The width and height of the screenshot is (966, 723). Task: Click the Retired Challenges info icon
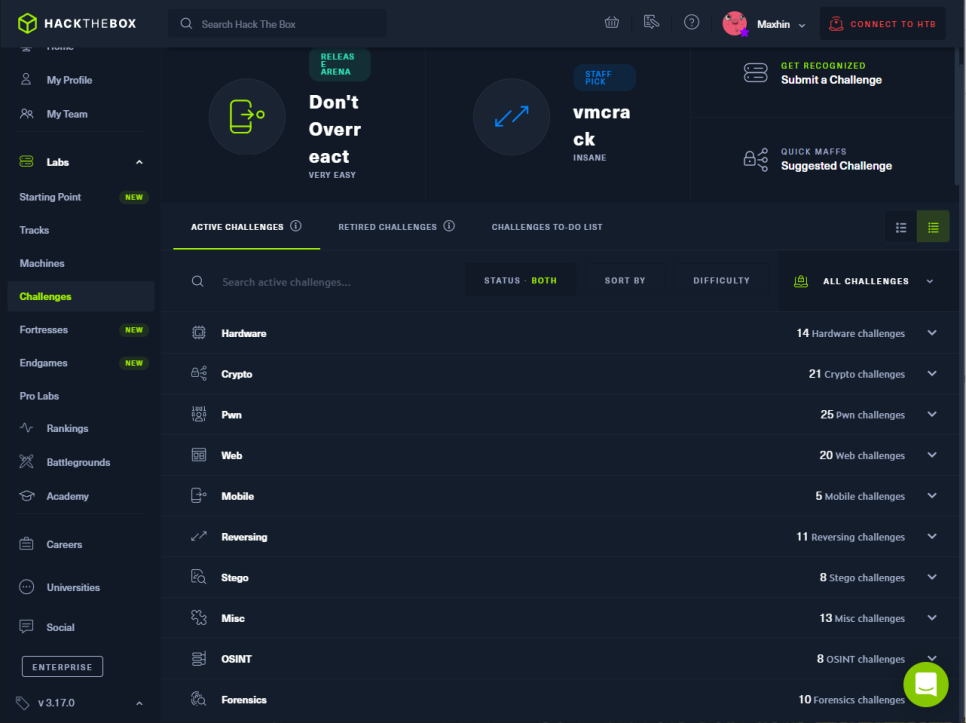(449, 226)
